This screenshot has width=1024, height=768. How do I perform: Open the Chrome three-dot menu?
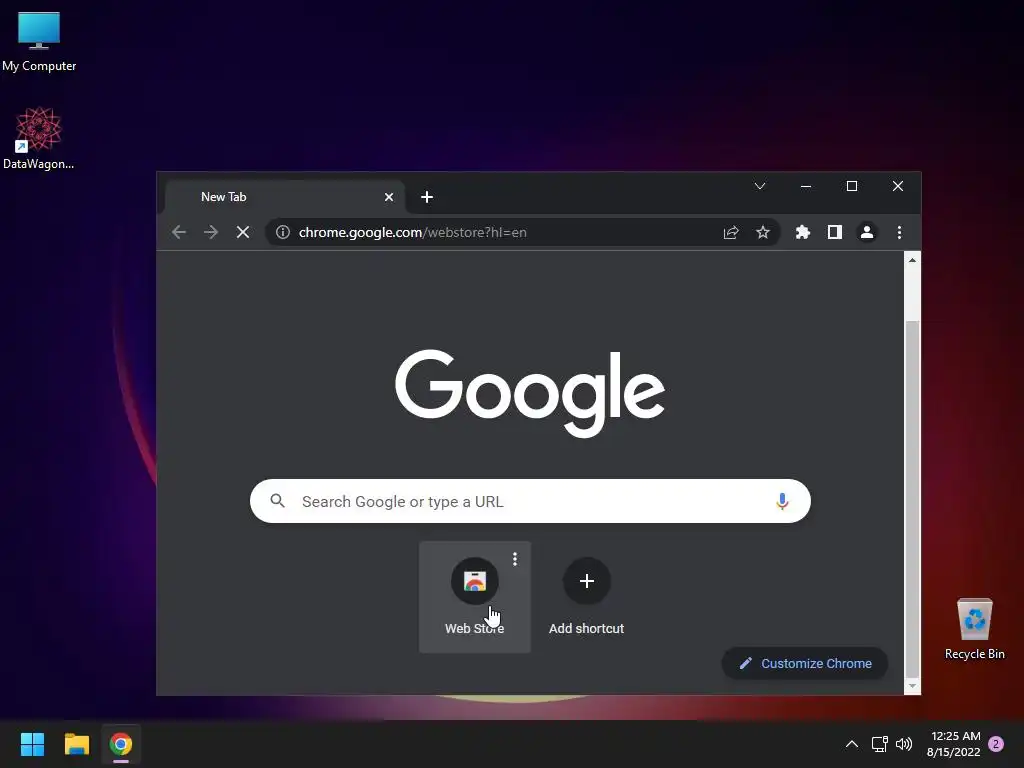tap(899, 232)
